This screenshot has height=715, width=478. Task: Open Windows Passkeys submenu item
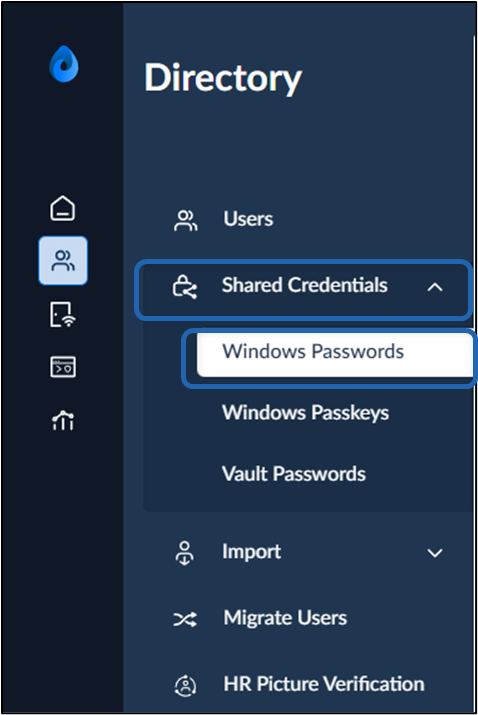306,413
